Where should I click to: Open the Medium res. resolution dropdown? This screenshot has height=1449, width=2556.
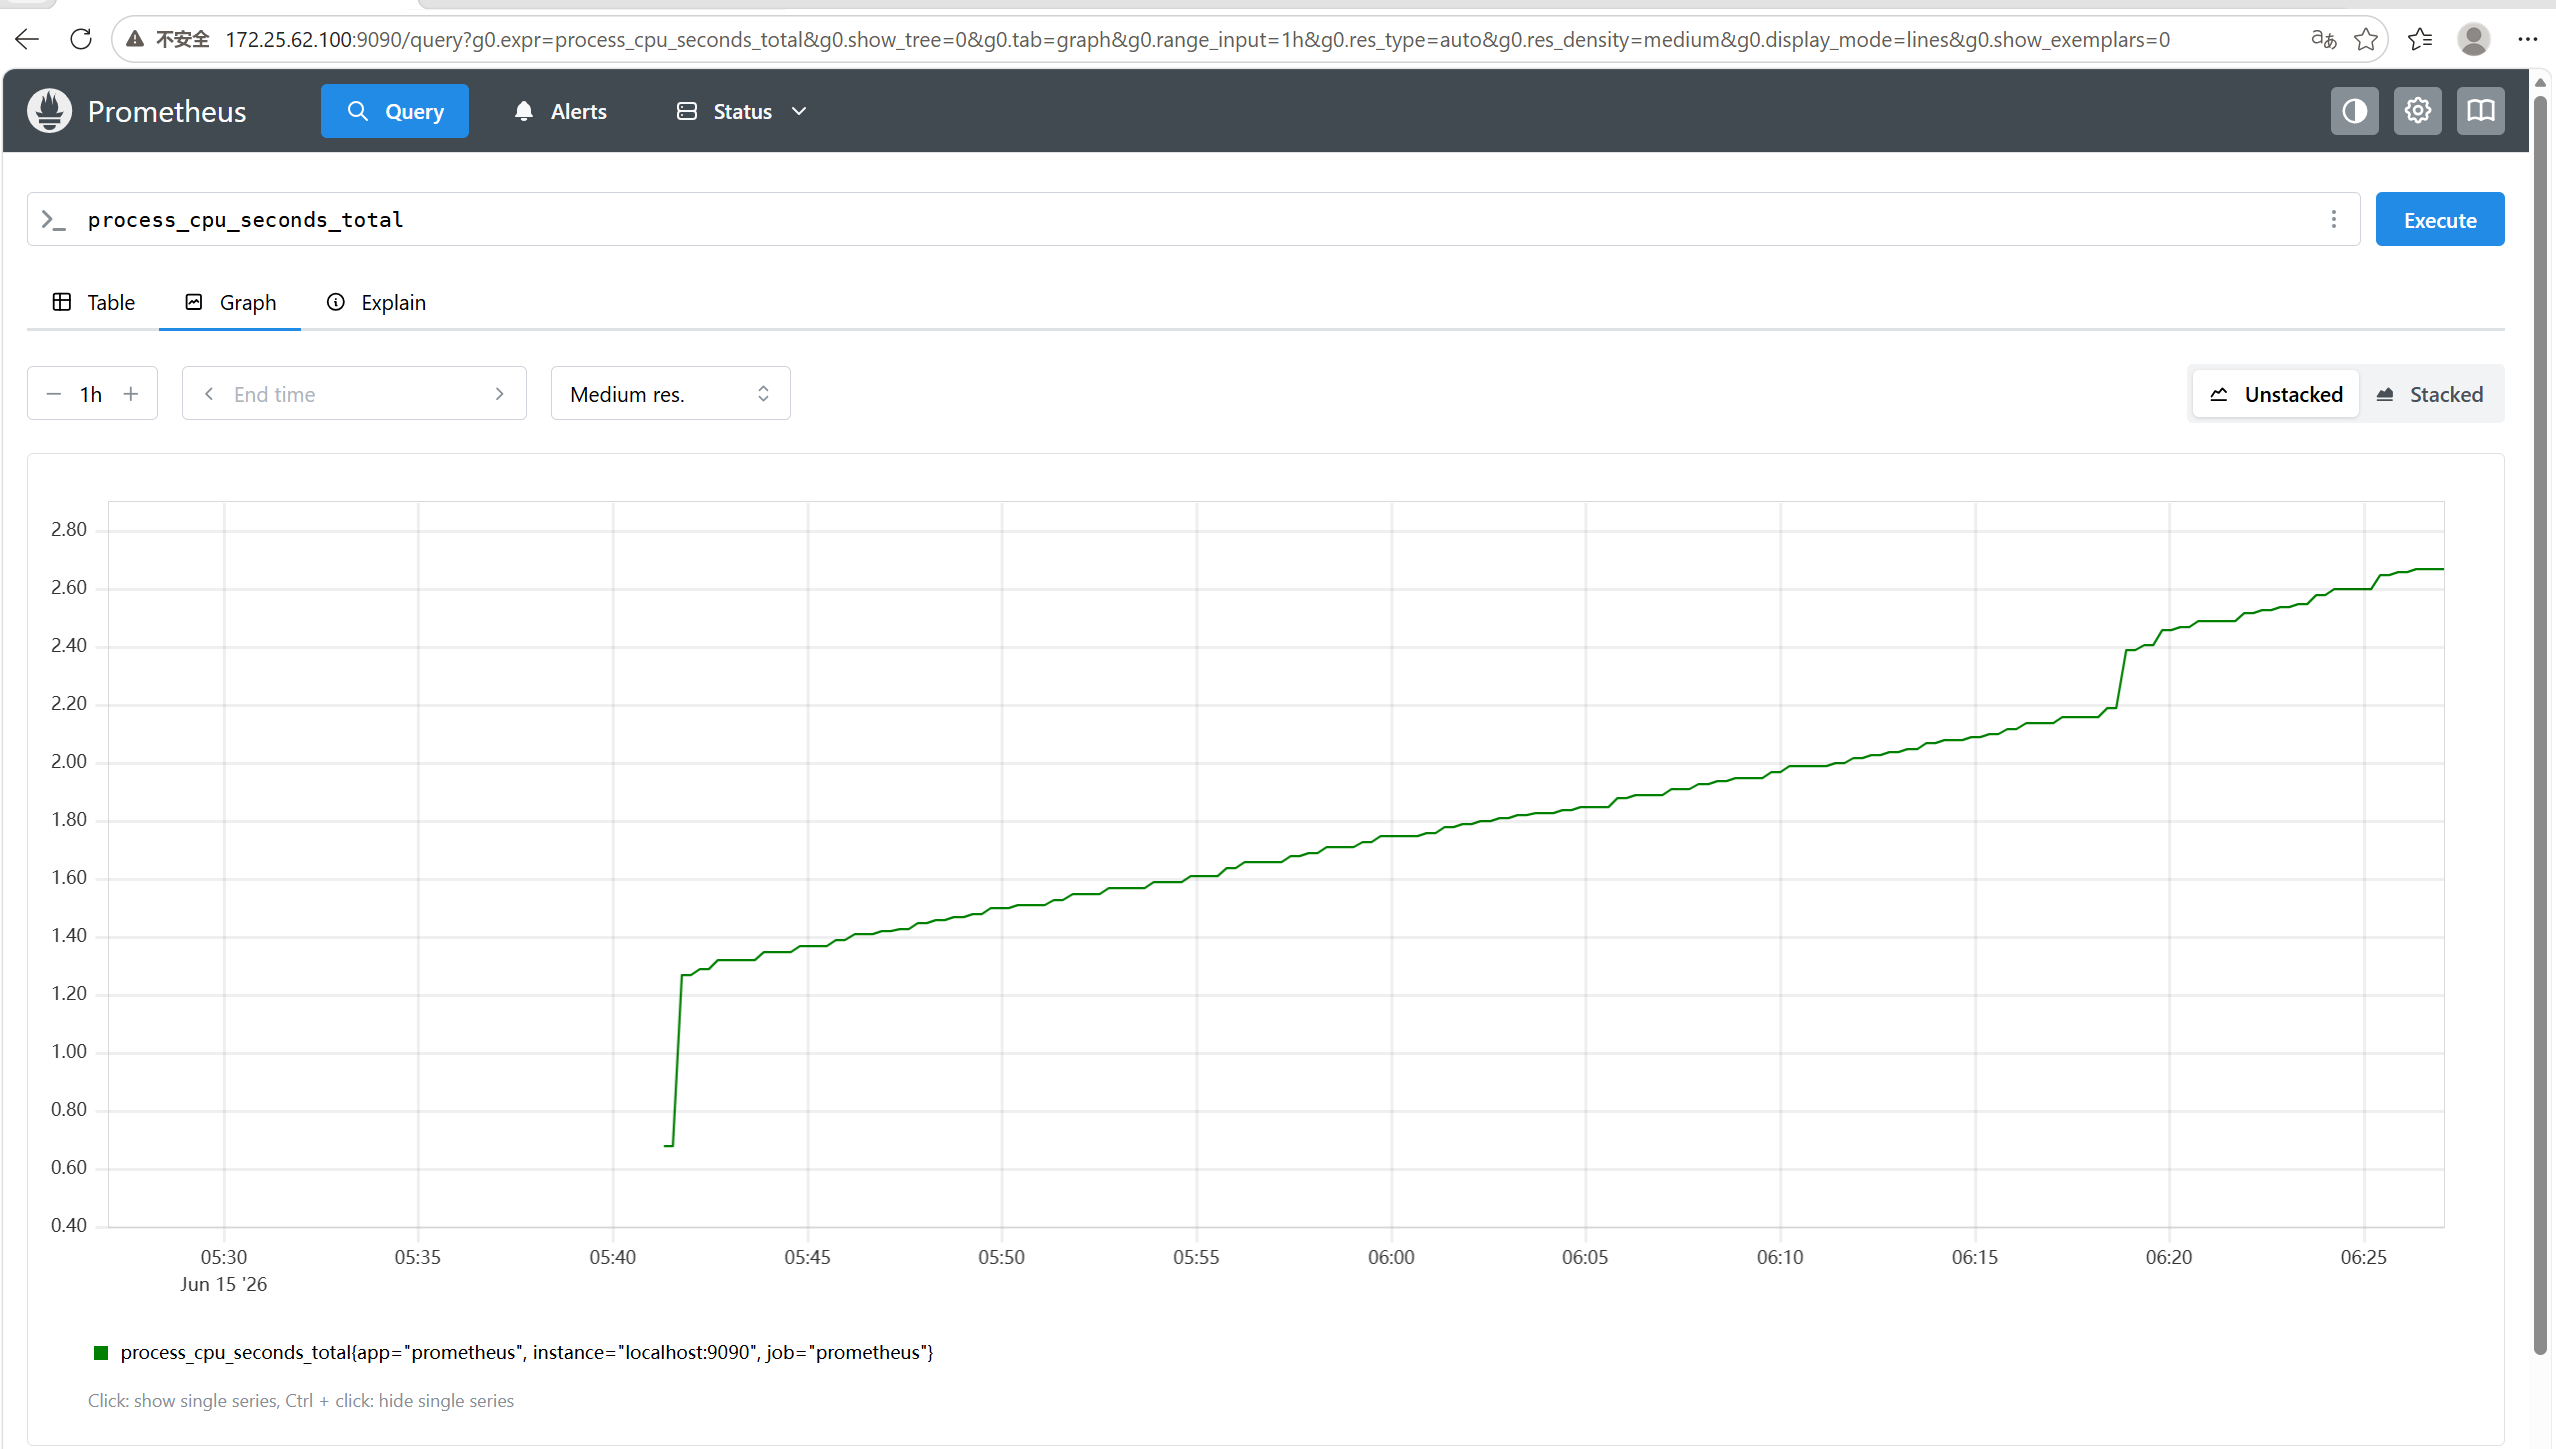[x=671, y=394]
